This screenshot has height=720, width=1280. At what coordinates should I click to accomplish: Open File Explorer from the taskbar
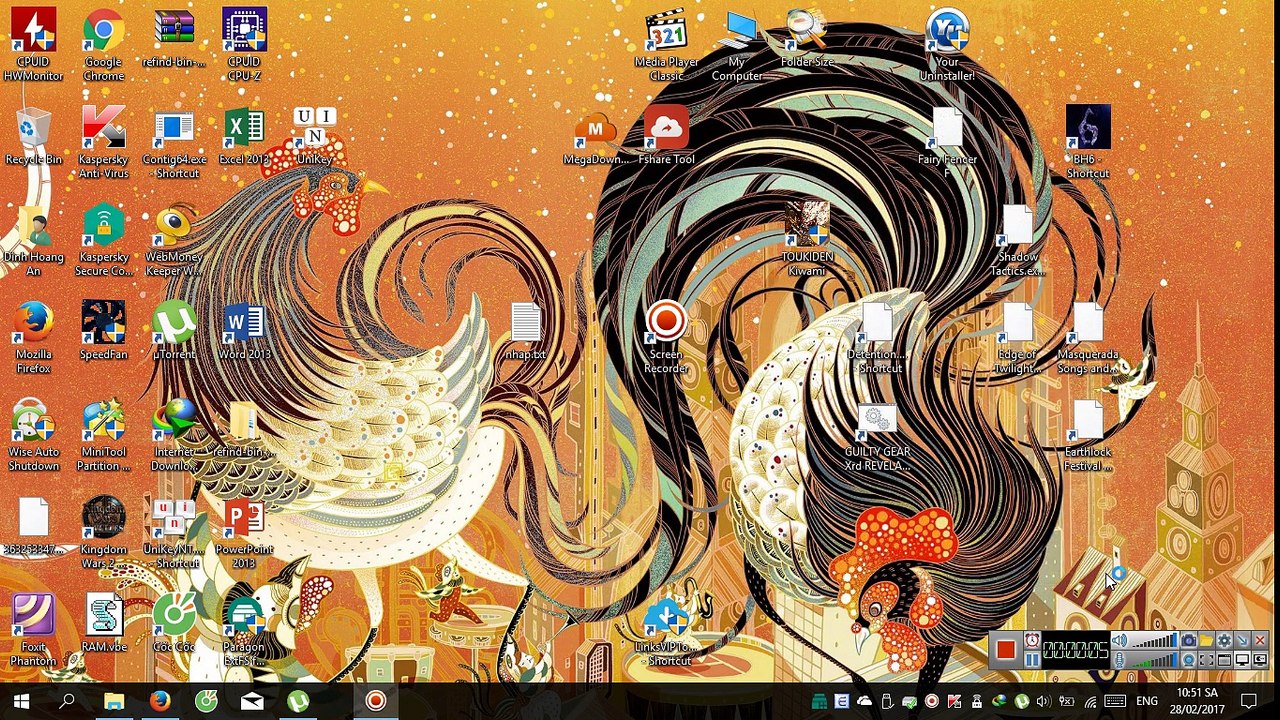point(114,701)
